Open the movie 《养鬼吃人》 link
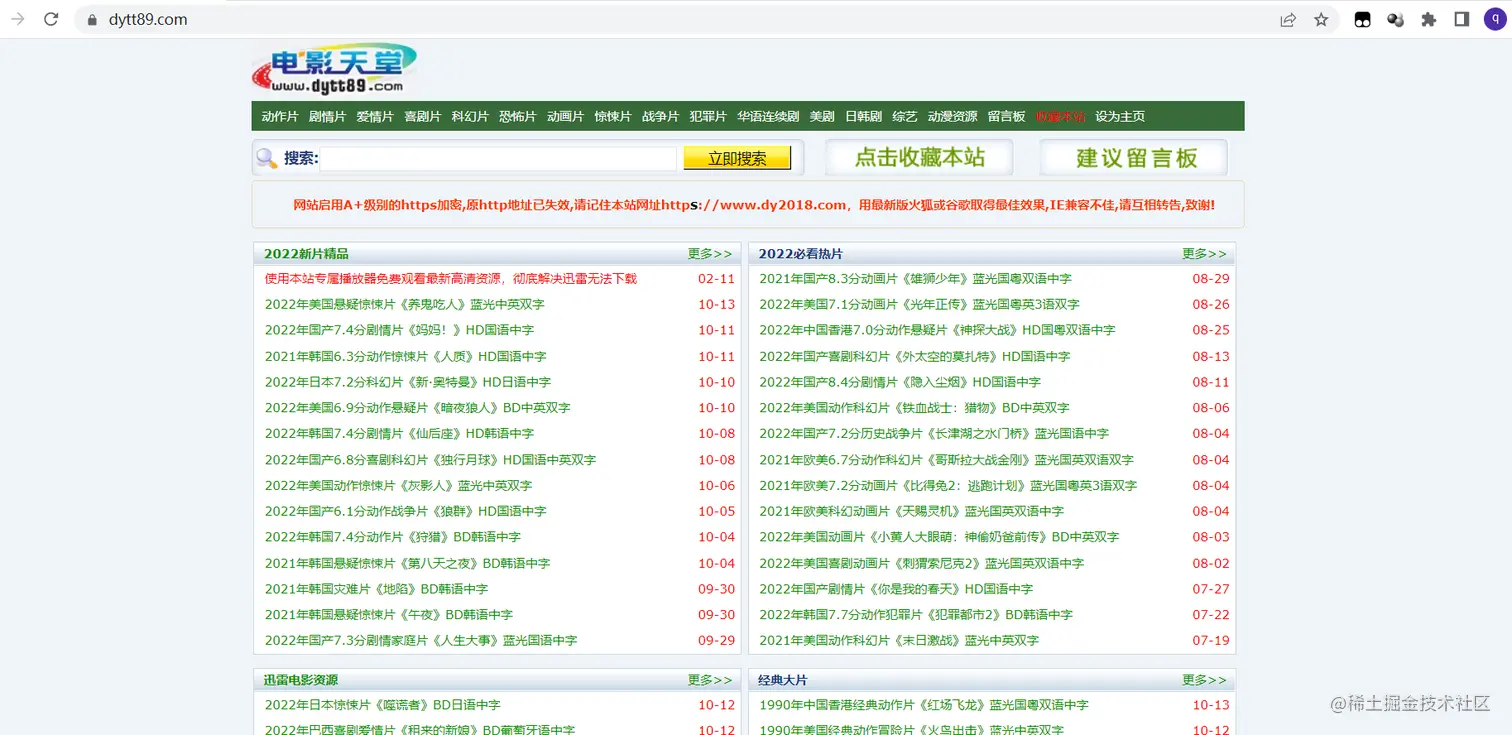This screenshot has width=1512, height=735. point(405,304)
